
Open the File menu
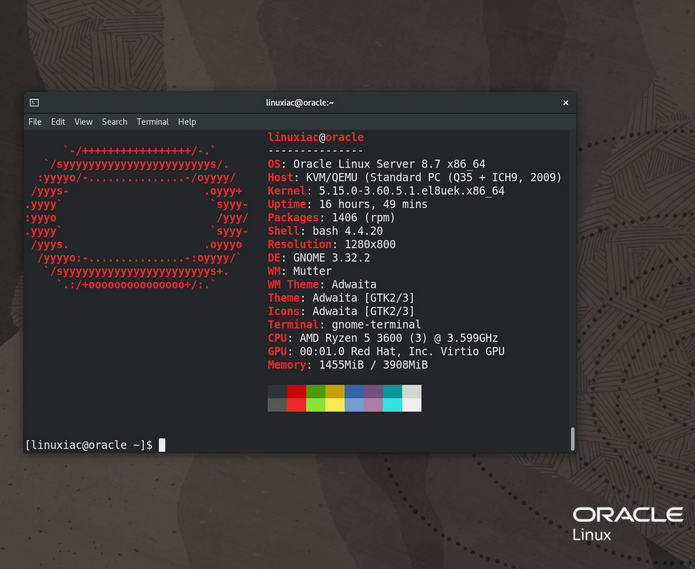pos(35,122)
